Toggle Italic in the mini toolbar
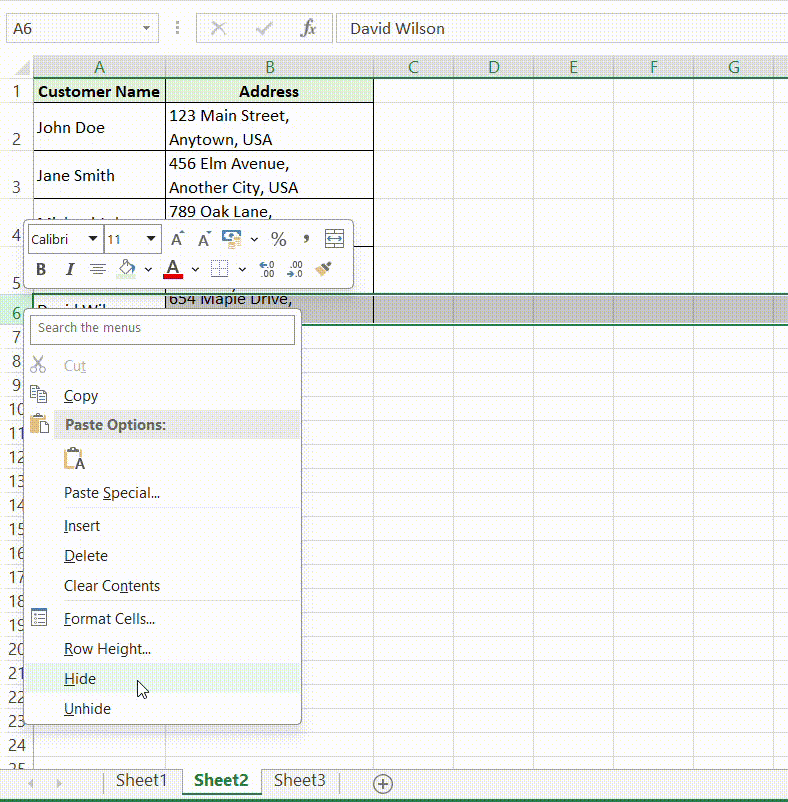788x802 pixels. tap(70, 269)
